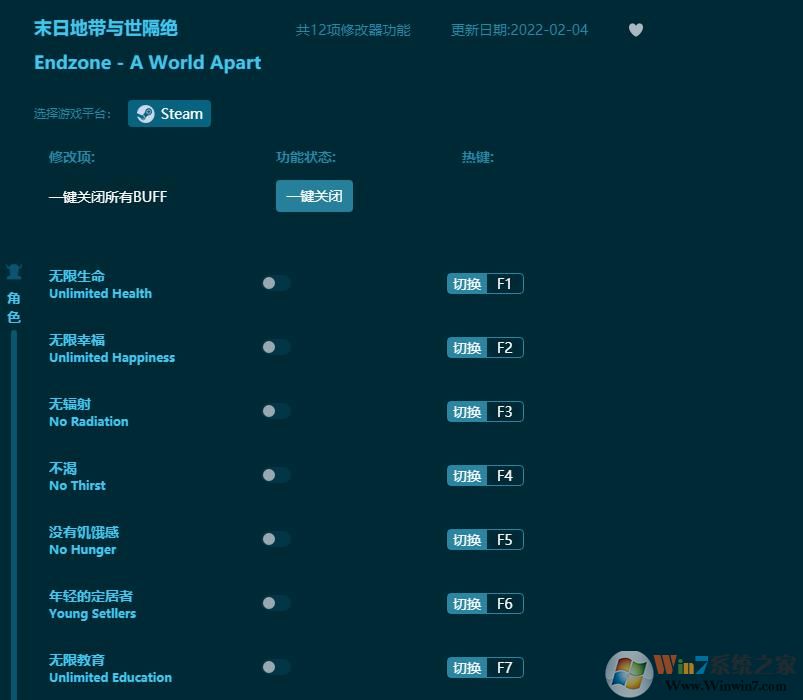Click the 切换 F1 hotkey button
The width and height of the screenshot is (803, 700).
[485, 283]
